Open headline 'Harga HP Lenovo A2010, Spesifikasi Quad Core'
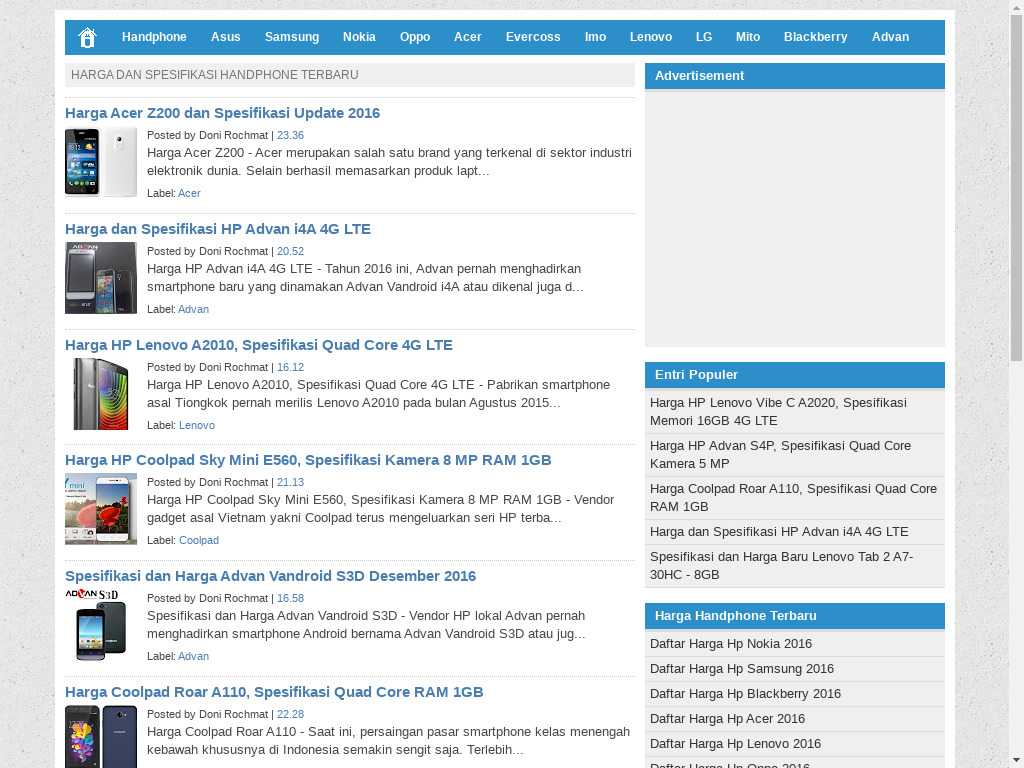Viewport: 1024px width, 768px height. coord(259,345)
